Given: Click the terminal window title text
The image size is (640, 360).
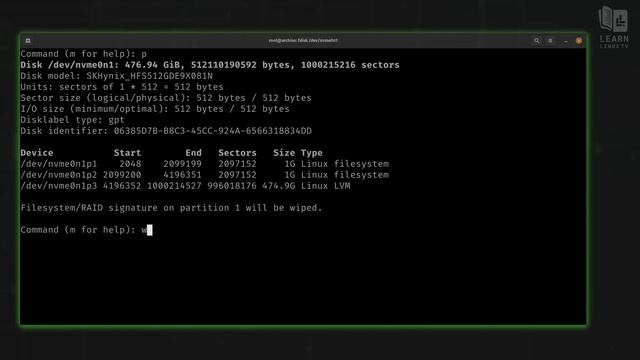Looking at the screenshot, I should (303, 40).
